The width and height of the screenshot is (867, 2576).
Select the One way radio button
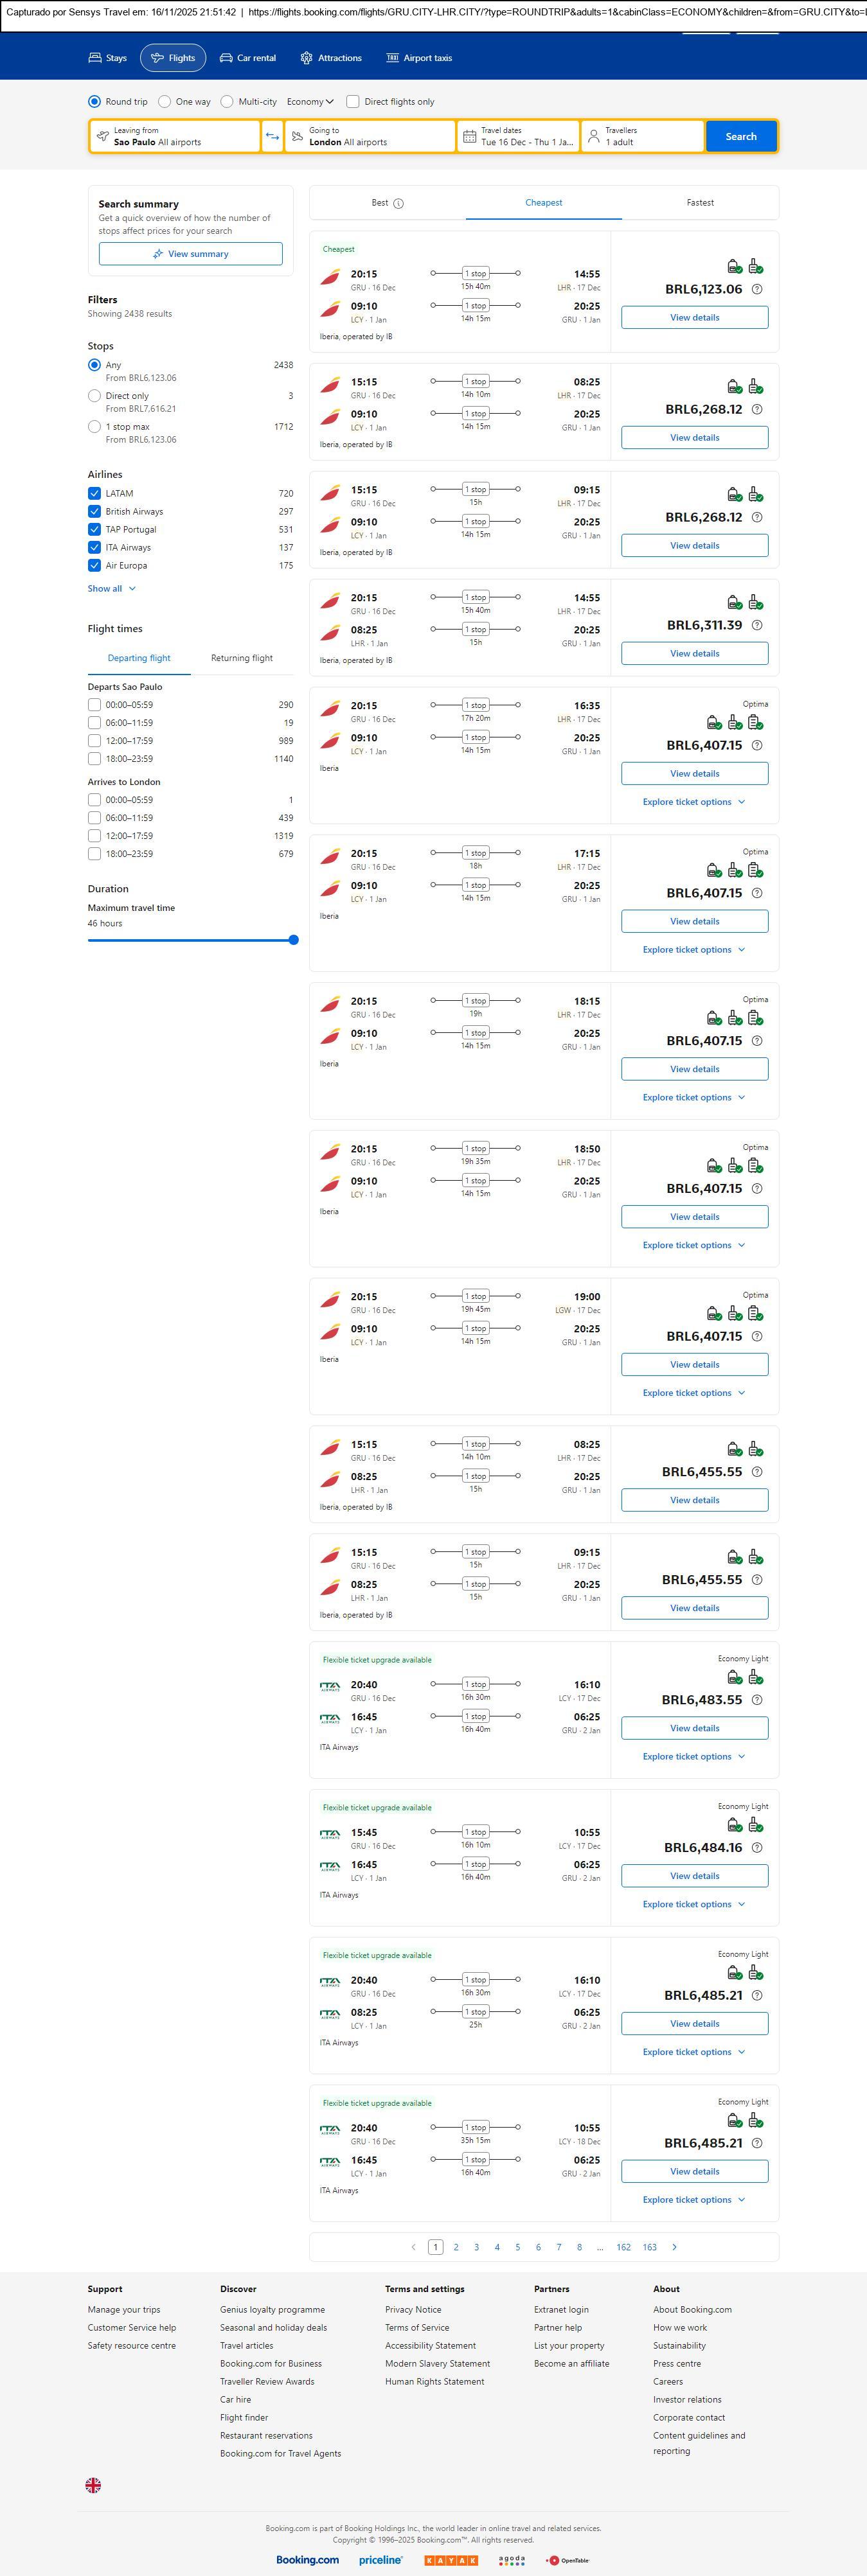(165, 102)
